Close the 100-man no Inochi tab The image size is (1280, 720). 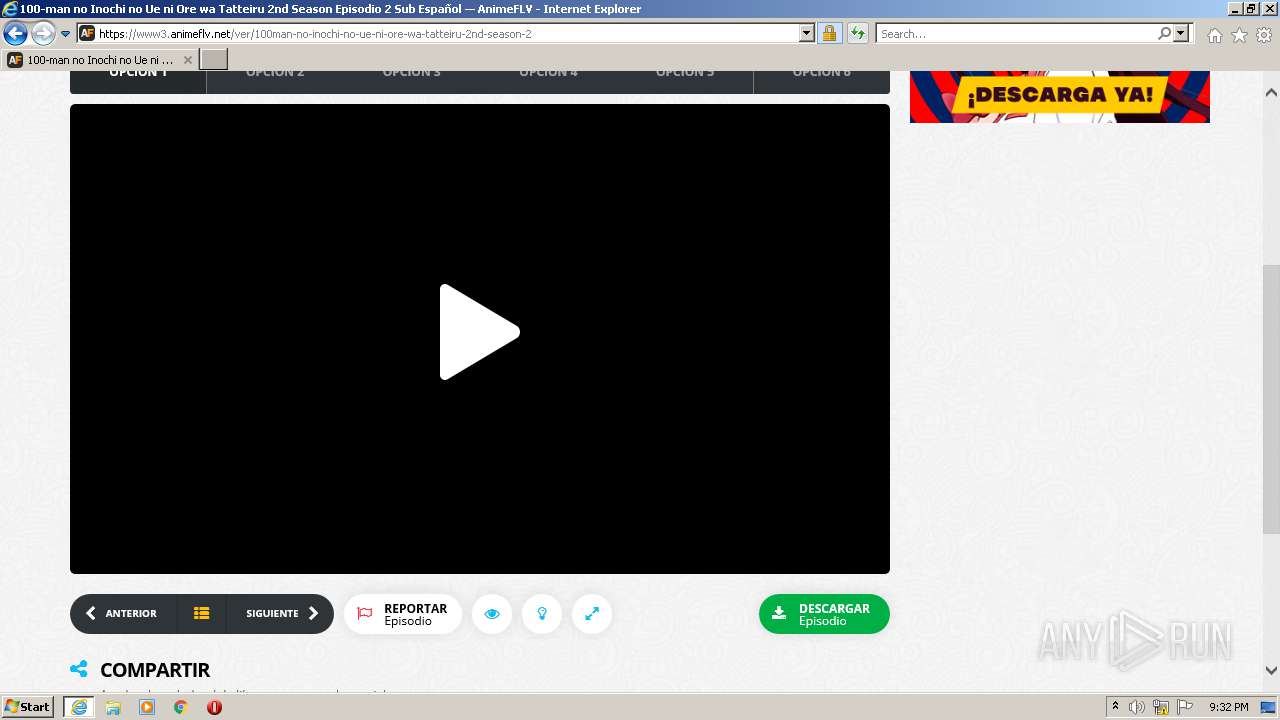187,60
